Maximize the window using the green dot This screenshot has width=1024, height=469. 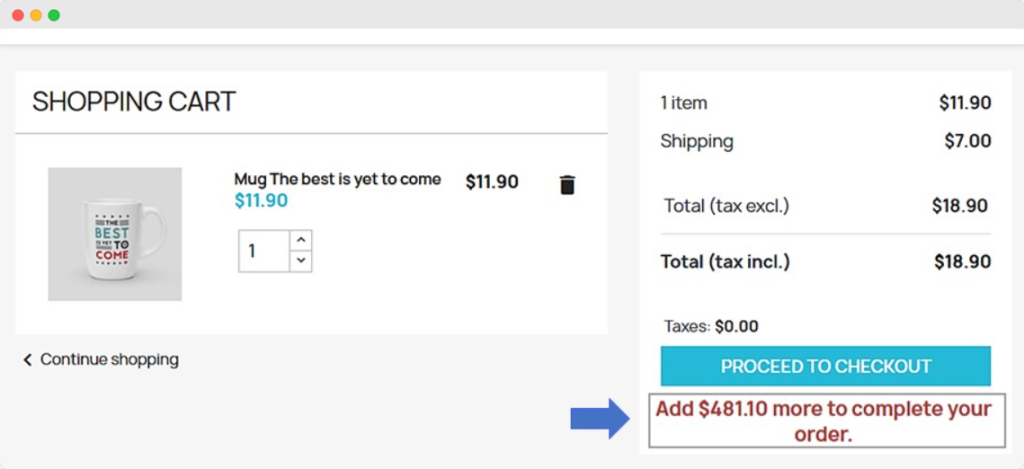(54, 15)
